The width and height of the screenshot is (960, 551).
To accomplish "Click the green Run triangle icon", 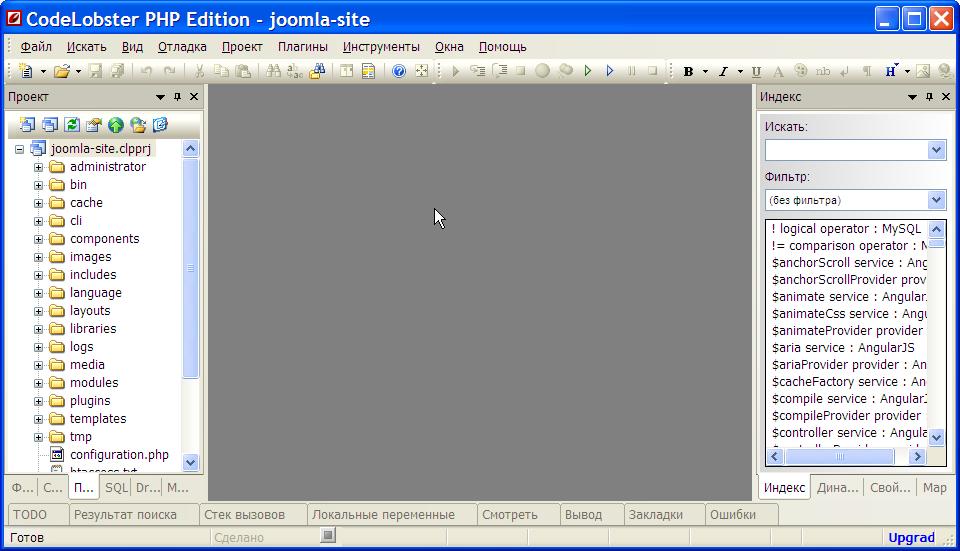I will point(588,71).
